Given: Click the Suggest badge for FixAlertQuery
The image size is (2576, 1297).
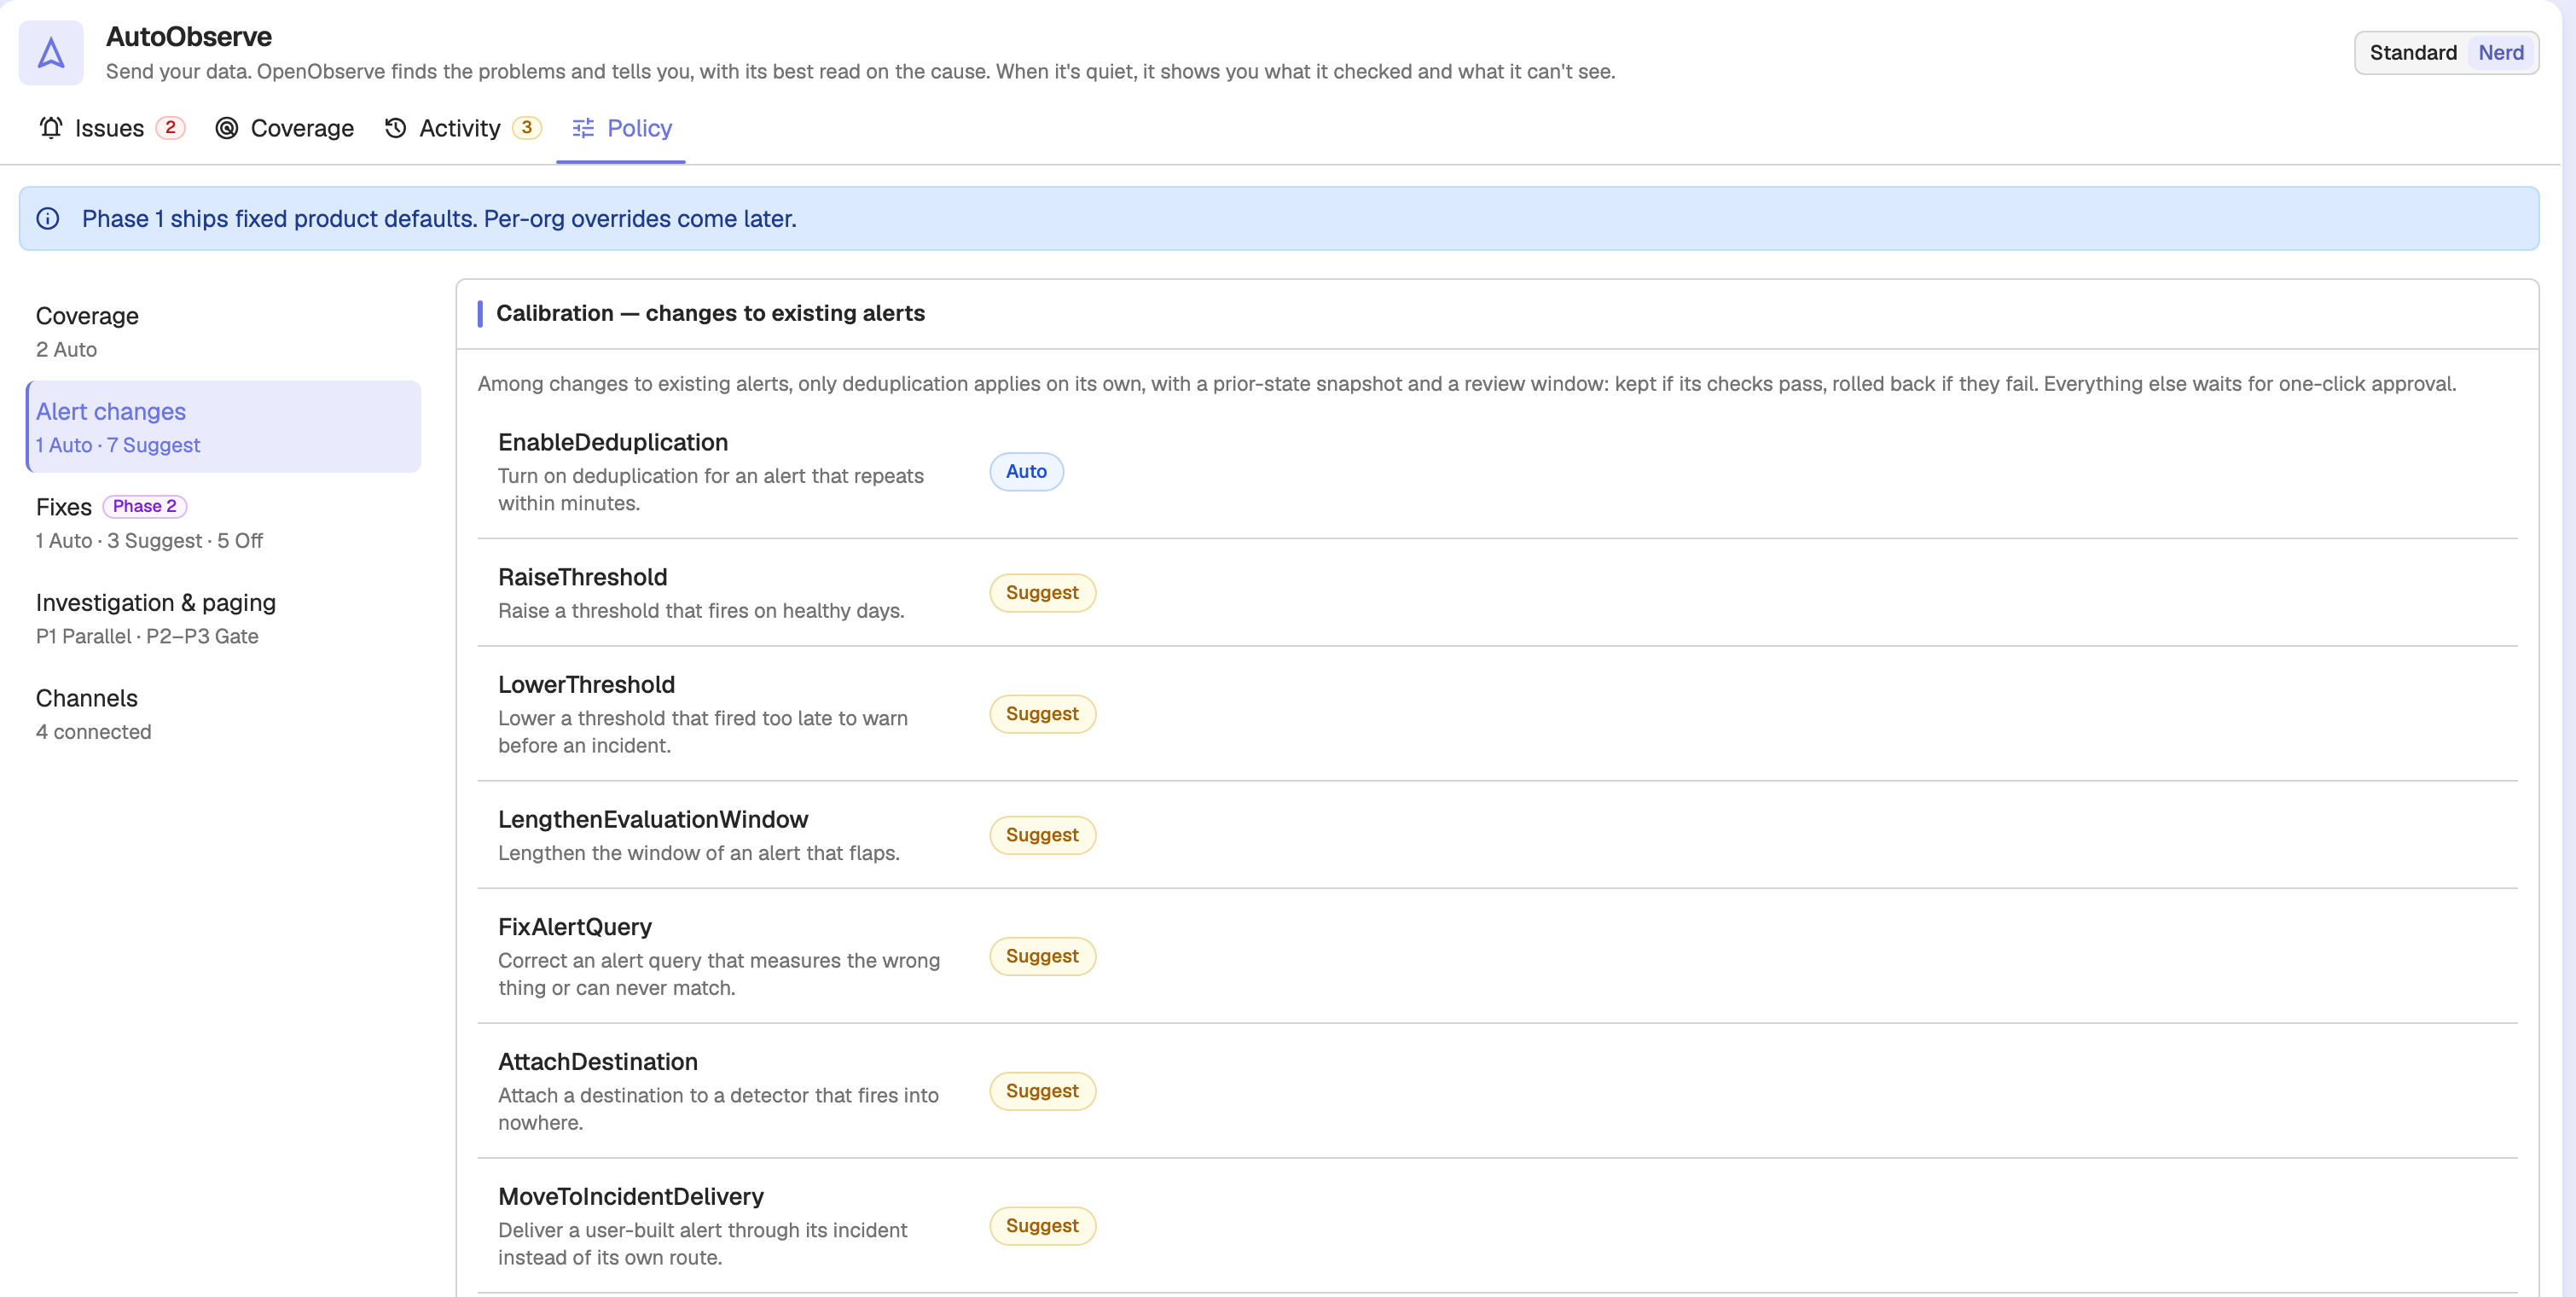Looking at the screenshot, I should (x=1042, y=956).
